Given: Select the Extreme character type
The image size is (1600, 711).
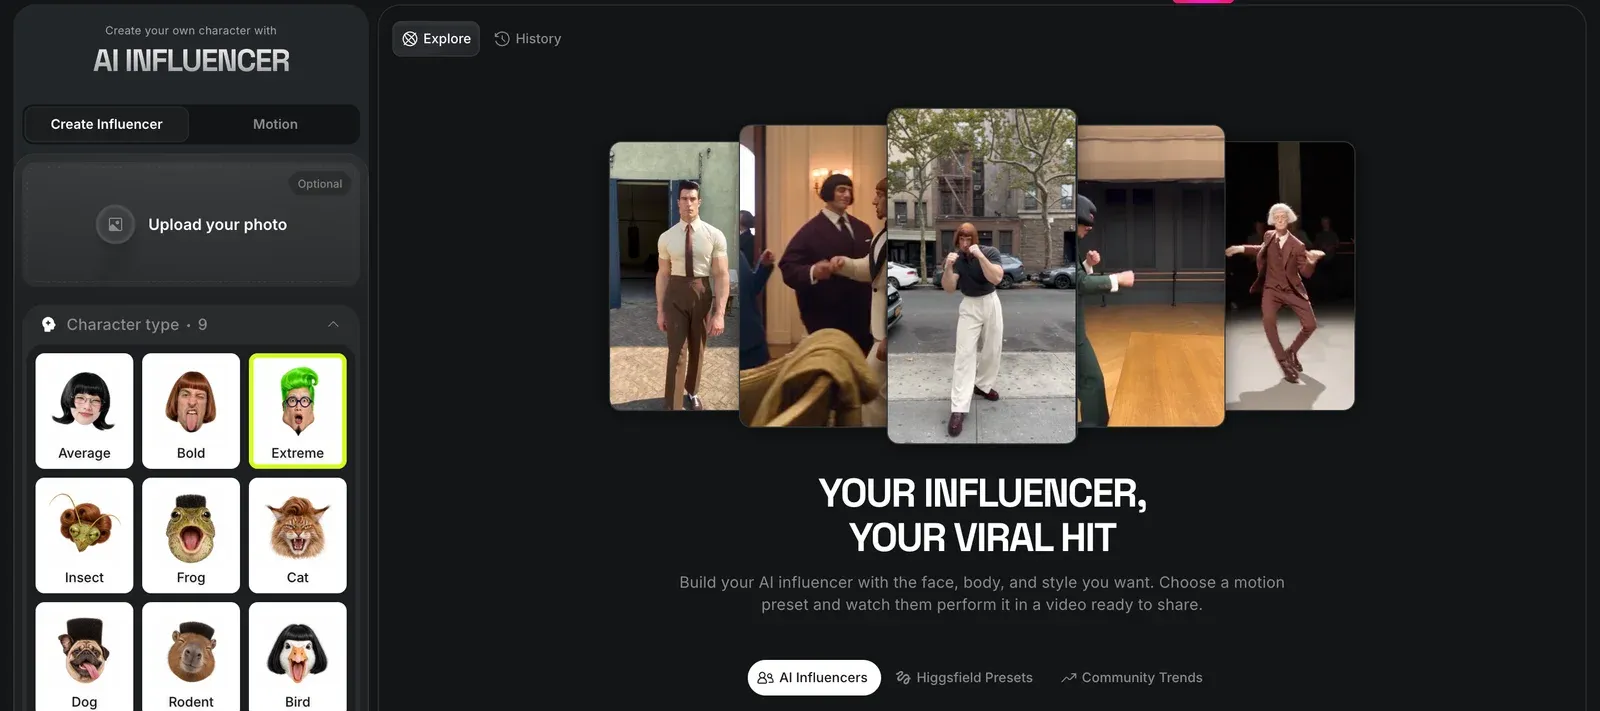Looking at the screenshot, I should click(298, 411).
